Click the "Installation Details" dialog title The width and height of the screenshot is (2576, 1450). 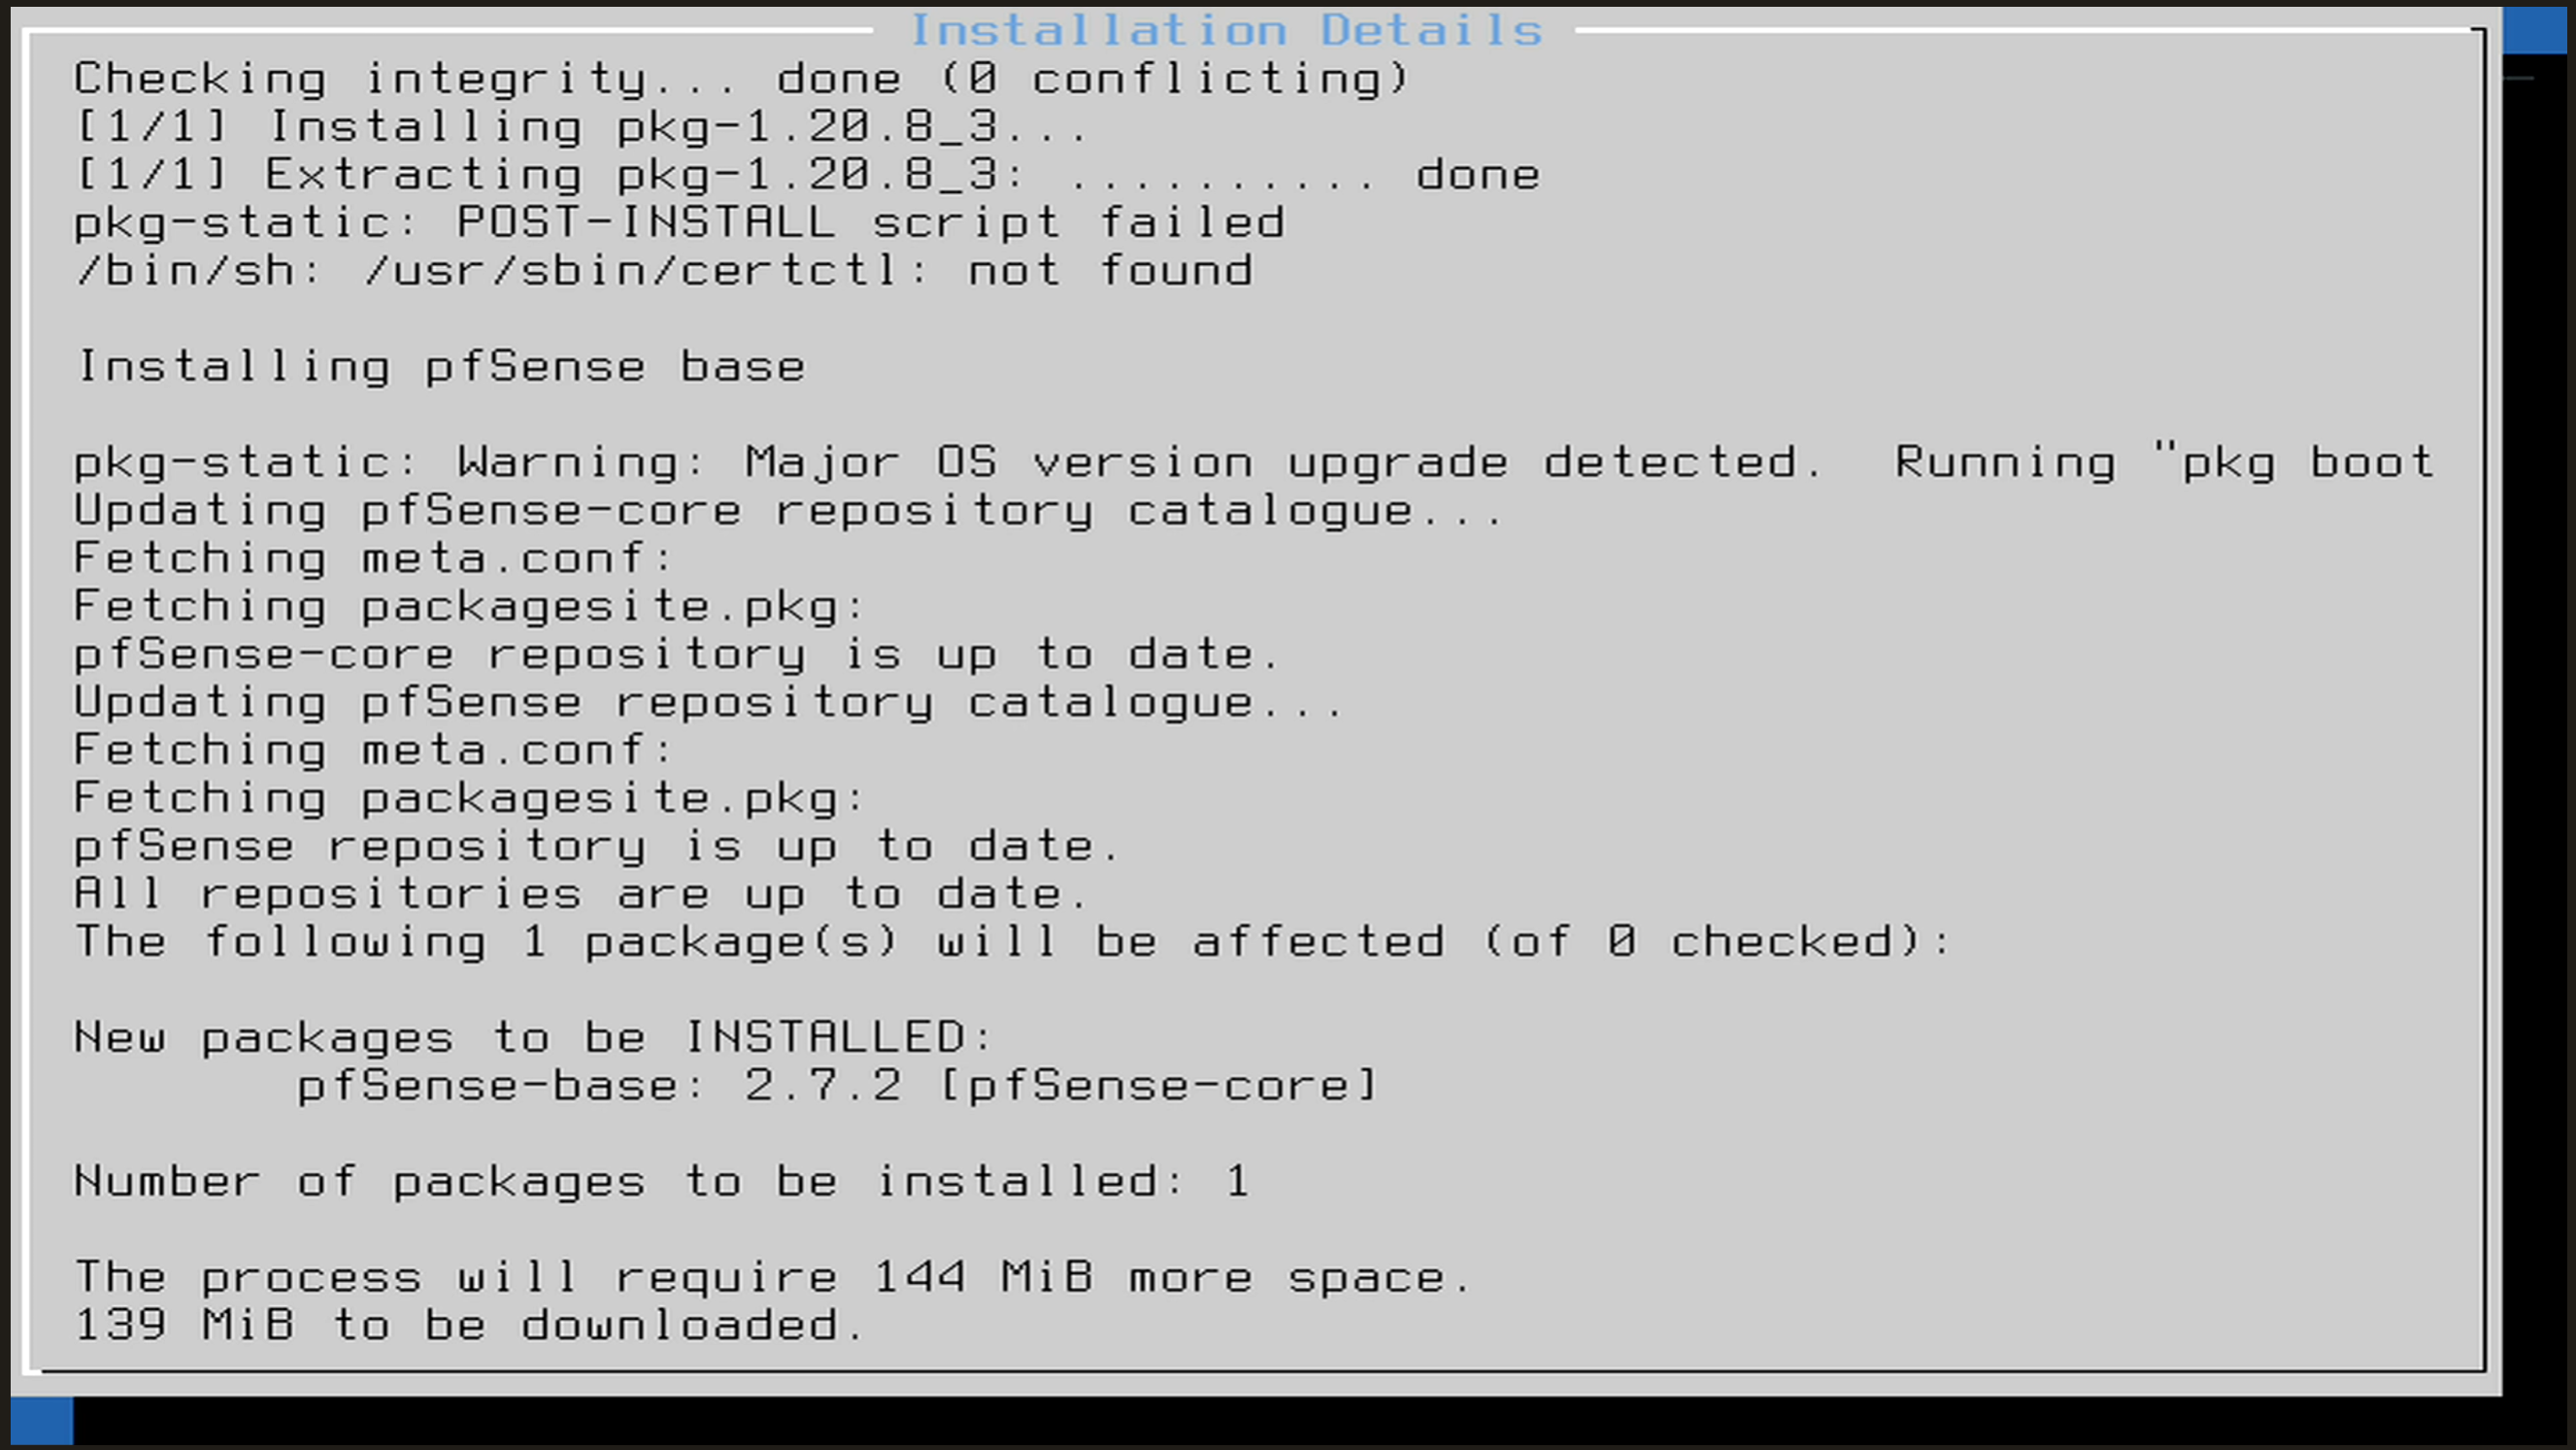point(1226,30)
